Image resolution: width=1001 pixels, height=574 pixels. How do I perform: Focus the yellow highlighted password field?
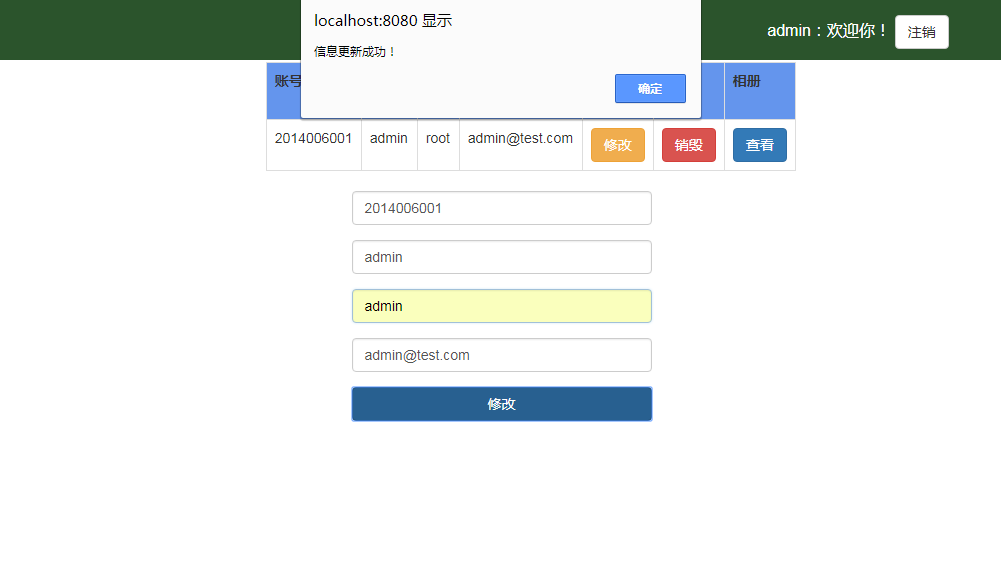pos(501,306)
